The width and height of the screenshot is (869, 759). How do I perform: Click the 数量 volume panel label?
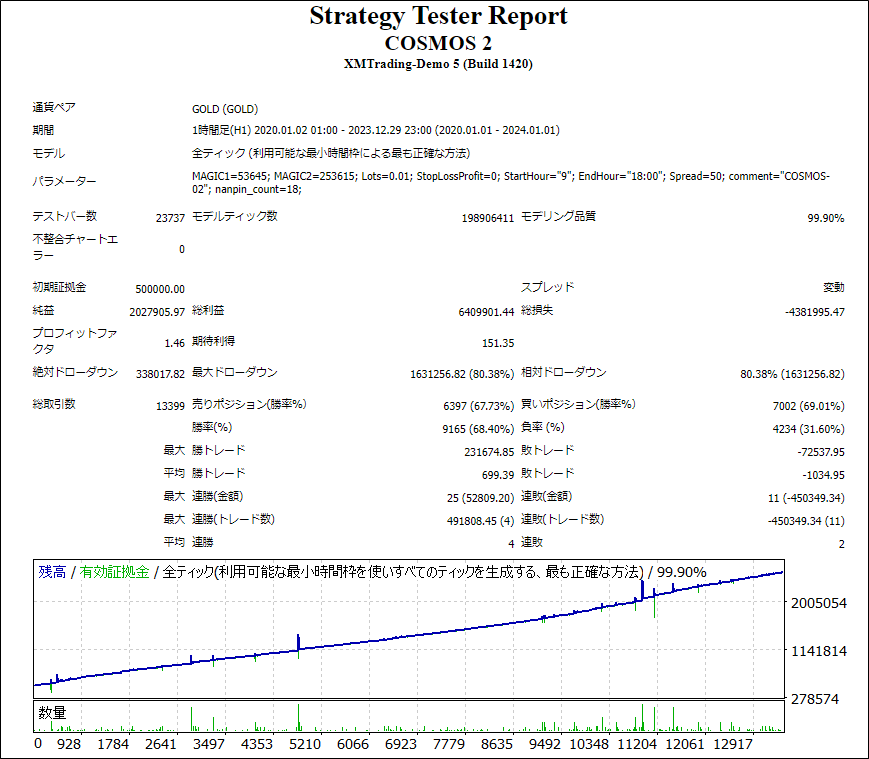pyautogui.click(x=52, y=713)
